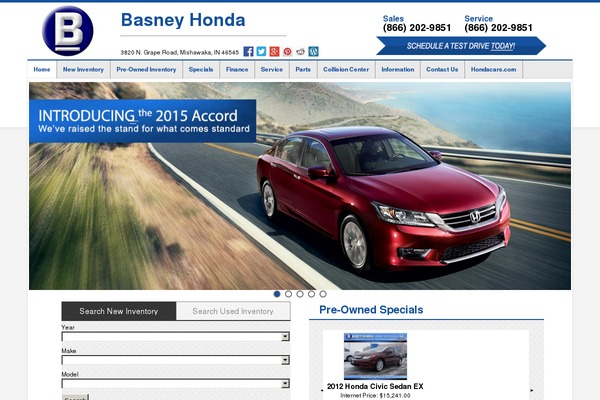Open the Home menu item
The width and height of the screenshot is (600, 400).
[x=42, y=70]
